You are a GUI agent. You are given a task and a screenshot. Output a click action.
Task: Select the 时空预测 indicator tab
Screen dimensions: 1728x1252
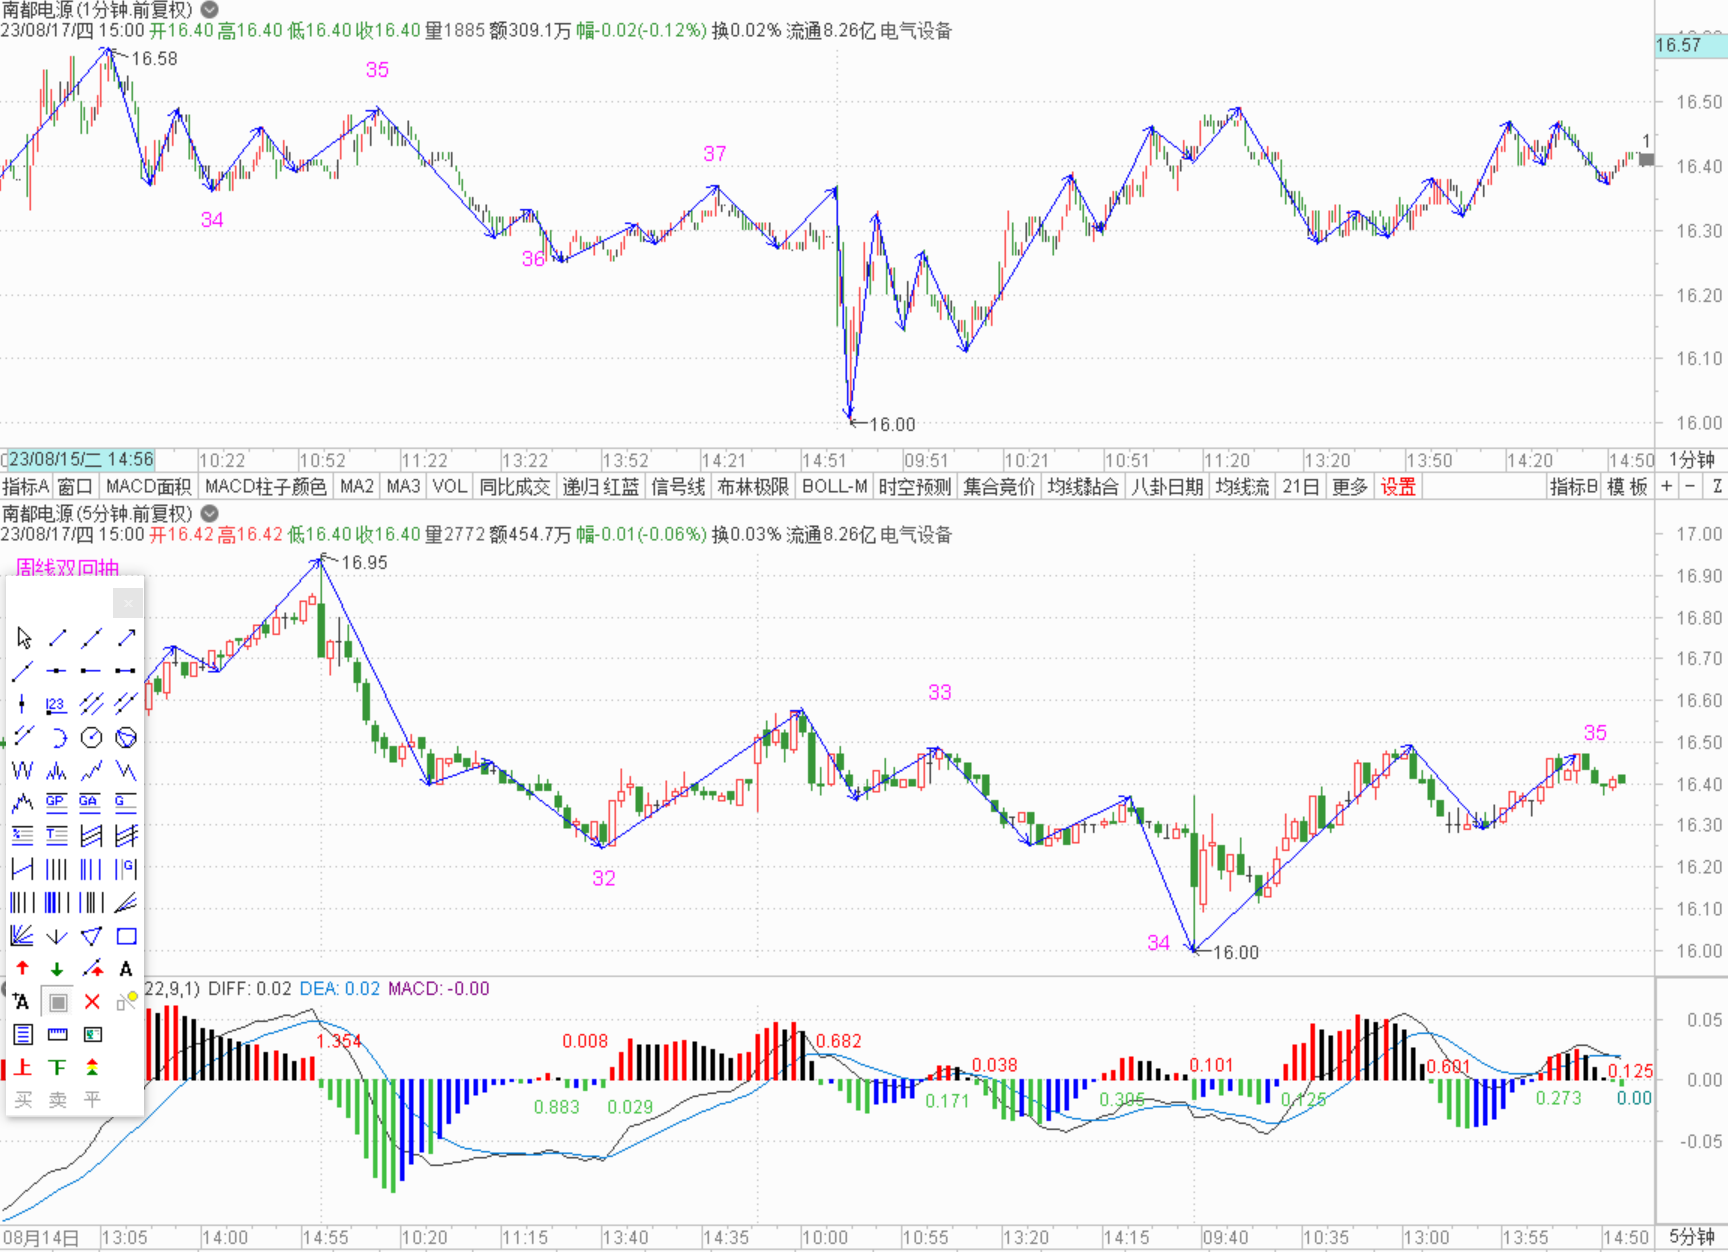click(915, 487)
